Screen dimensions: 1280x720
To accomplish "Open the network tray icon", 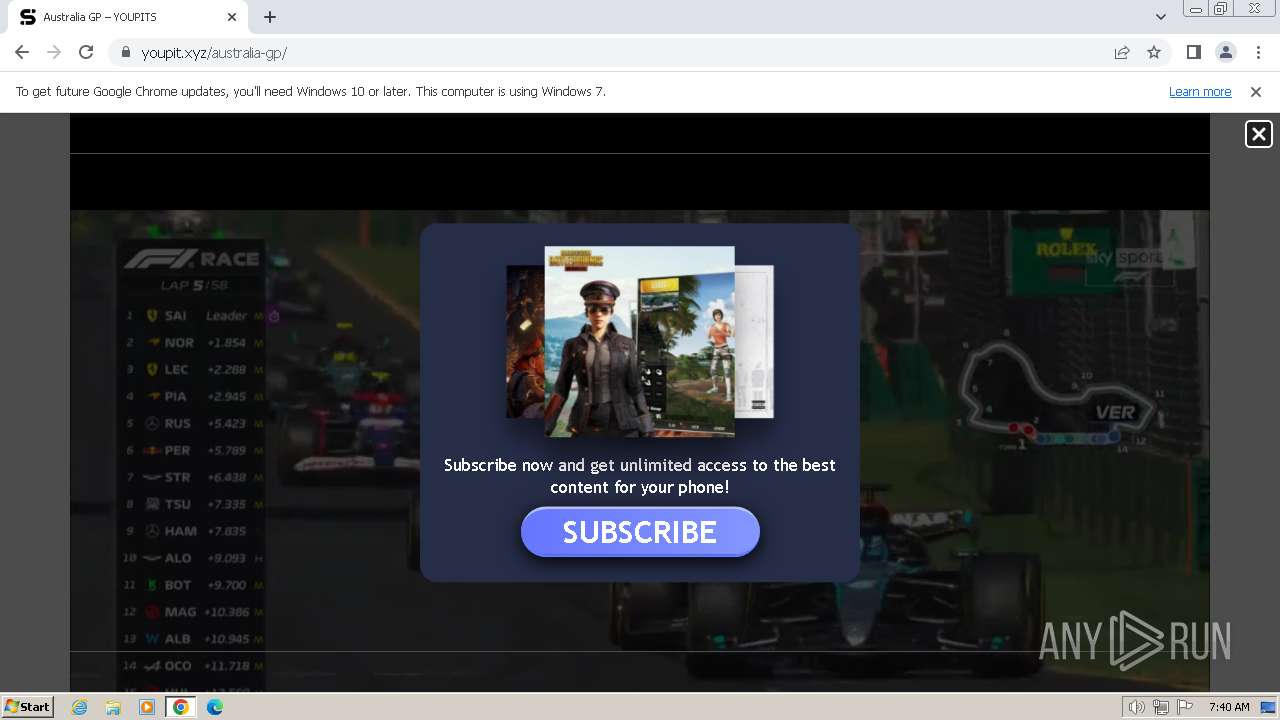I will [1160, 707].
